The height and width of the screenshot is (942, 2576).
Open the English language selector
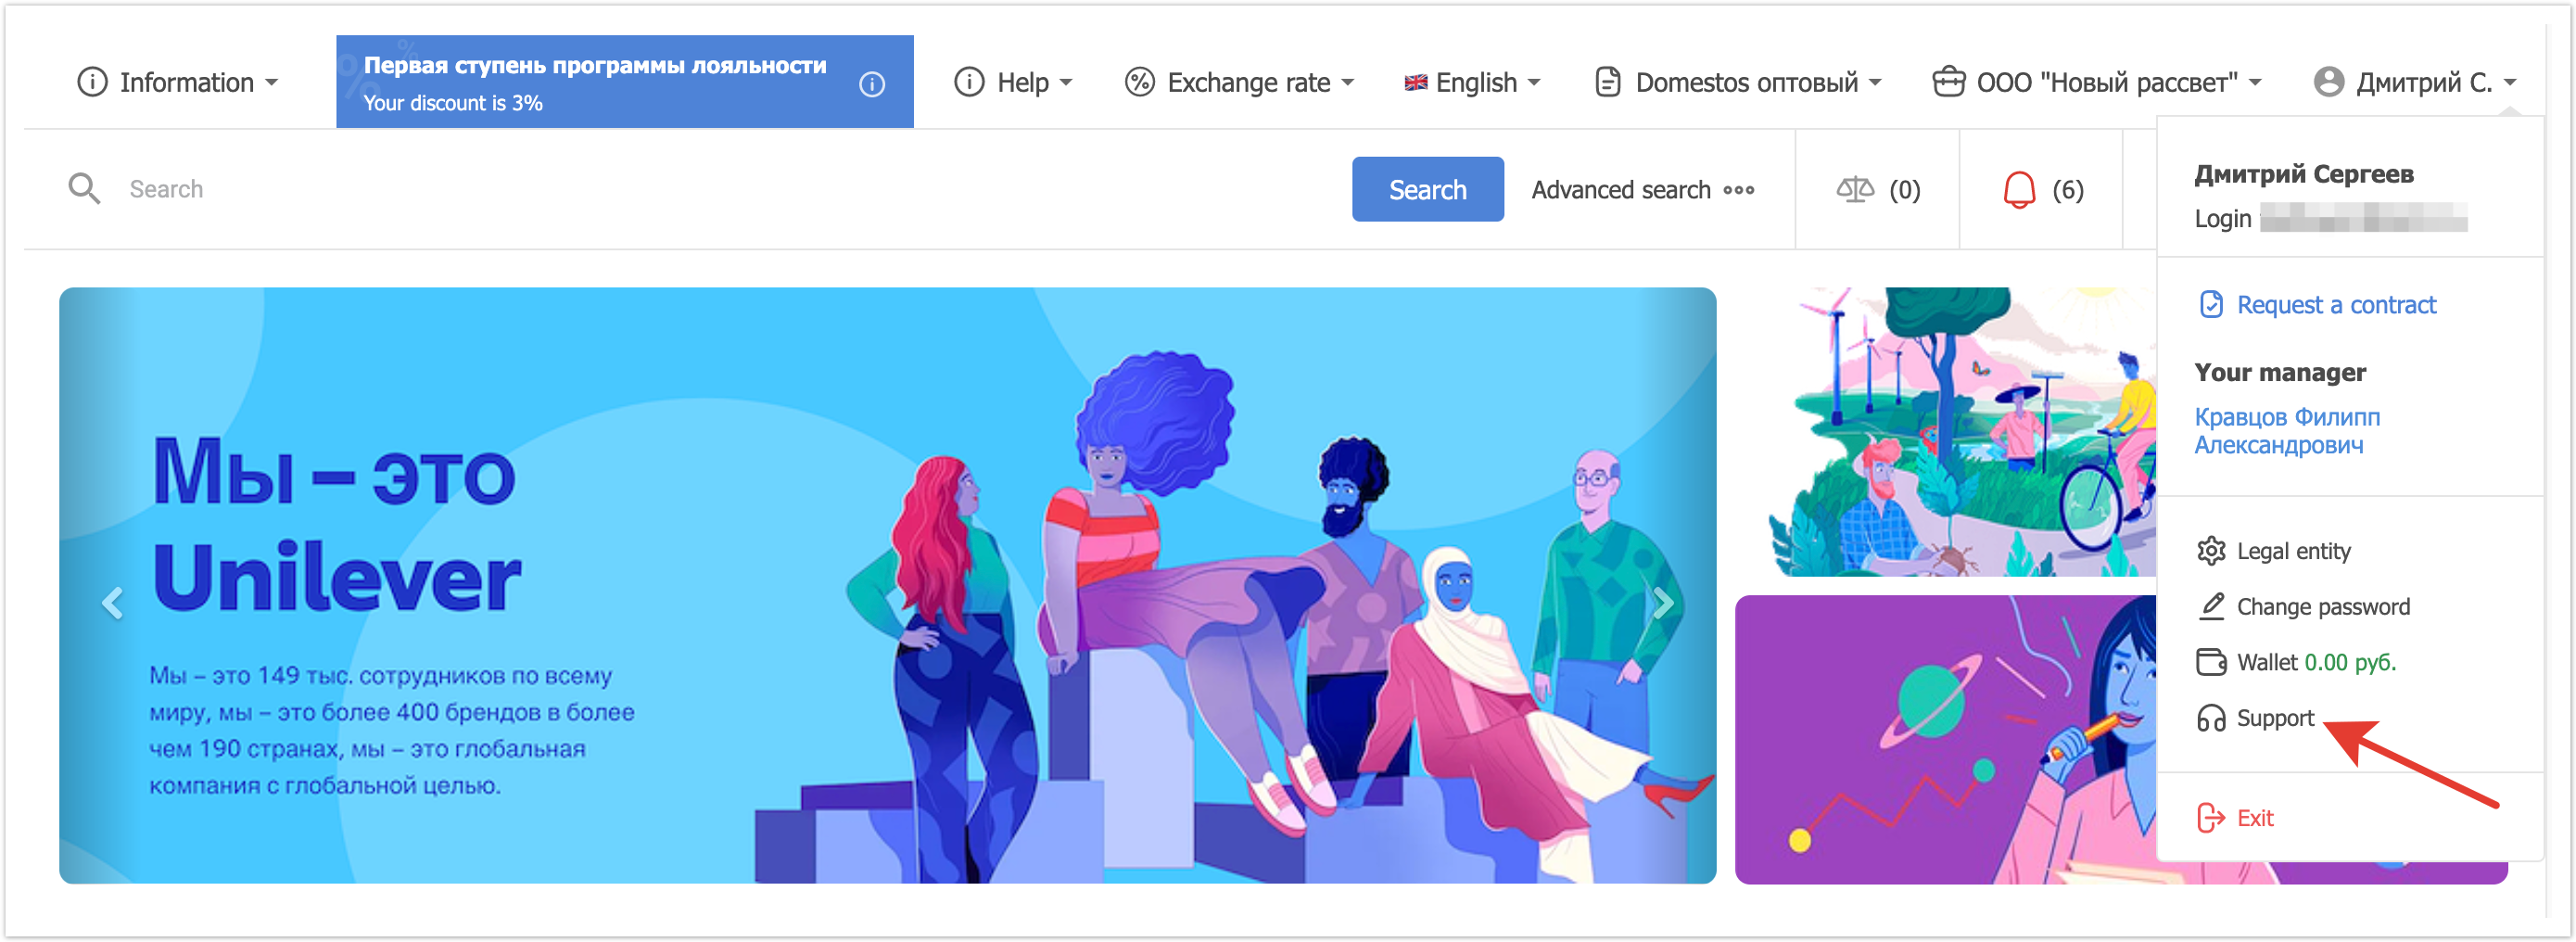point(1472,82)
